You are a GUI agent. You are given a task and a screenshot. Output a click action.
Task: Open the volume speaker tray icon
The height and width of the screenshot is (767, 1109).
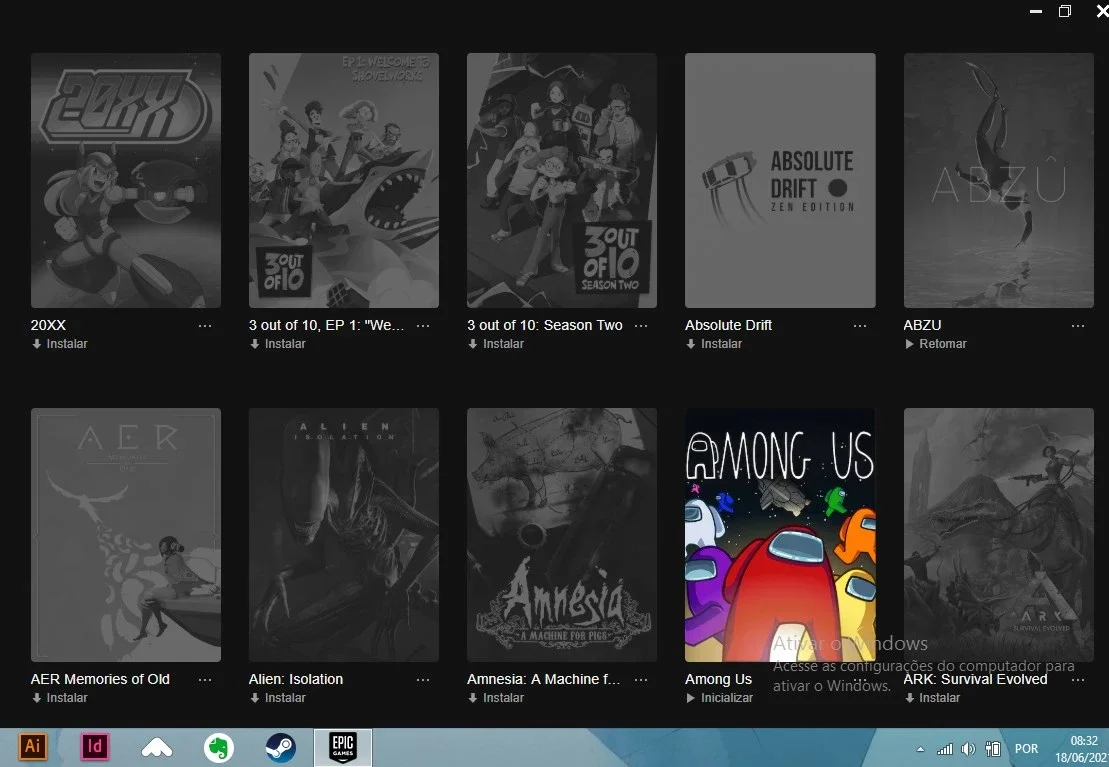click(x=968, y=749)
